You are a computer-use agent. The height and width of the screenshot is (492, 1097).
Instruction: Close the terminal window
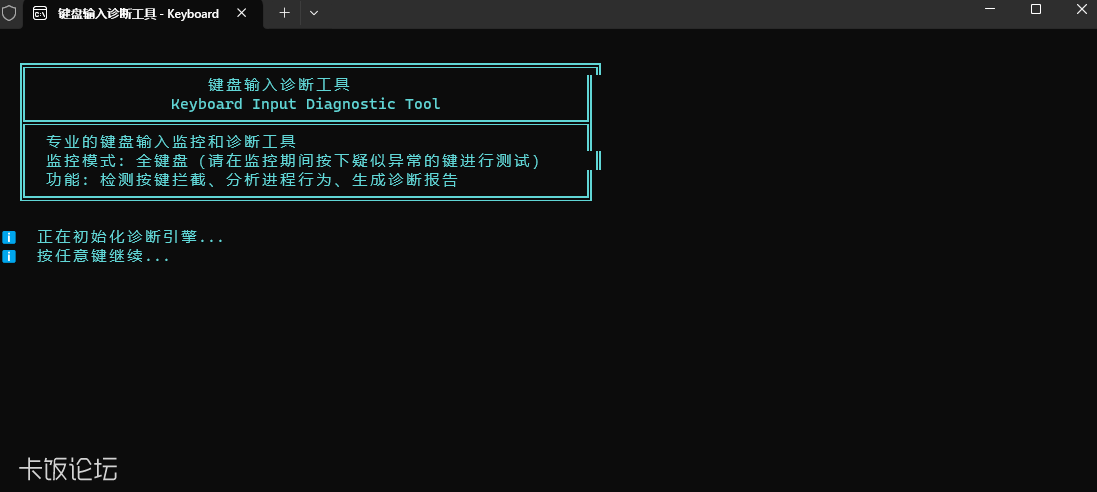coord(1082,9)
